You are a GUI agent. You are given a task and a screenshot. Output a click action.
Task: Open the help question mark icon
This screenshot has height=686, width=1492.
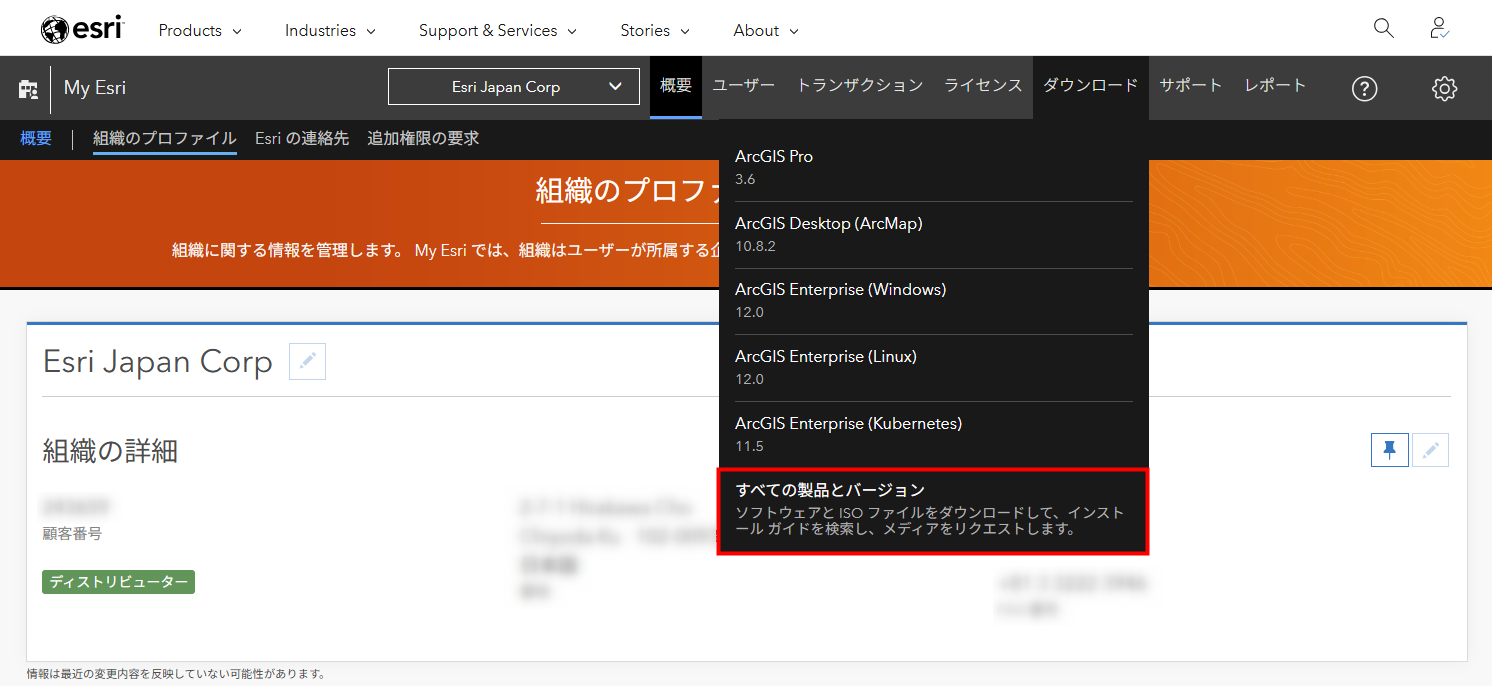point(1364,88)
